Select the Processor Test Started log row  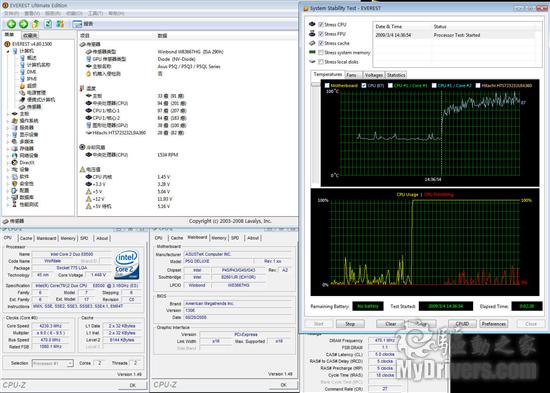(x=455, y=35)
